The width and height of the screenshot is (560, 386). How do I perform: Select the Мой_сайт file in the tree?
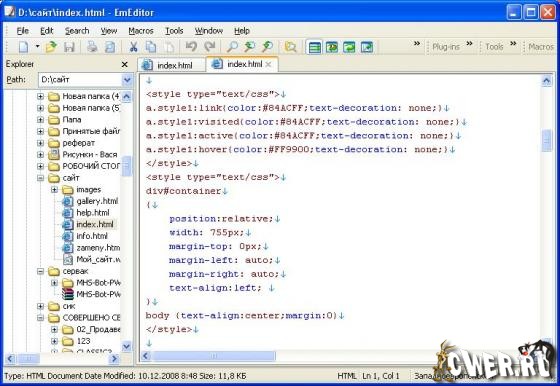[x=98, y=260]
